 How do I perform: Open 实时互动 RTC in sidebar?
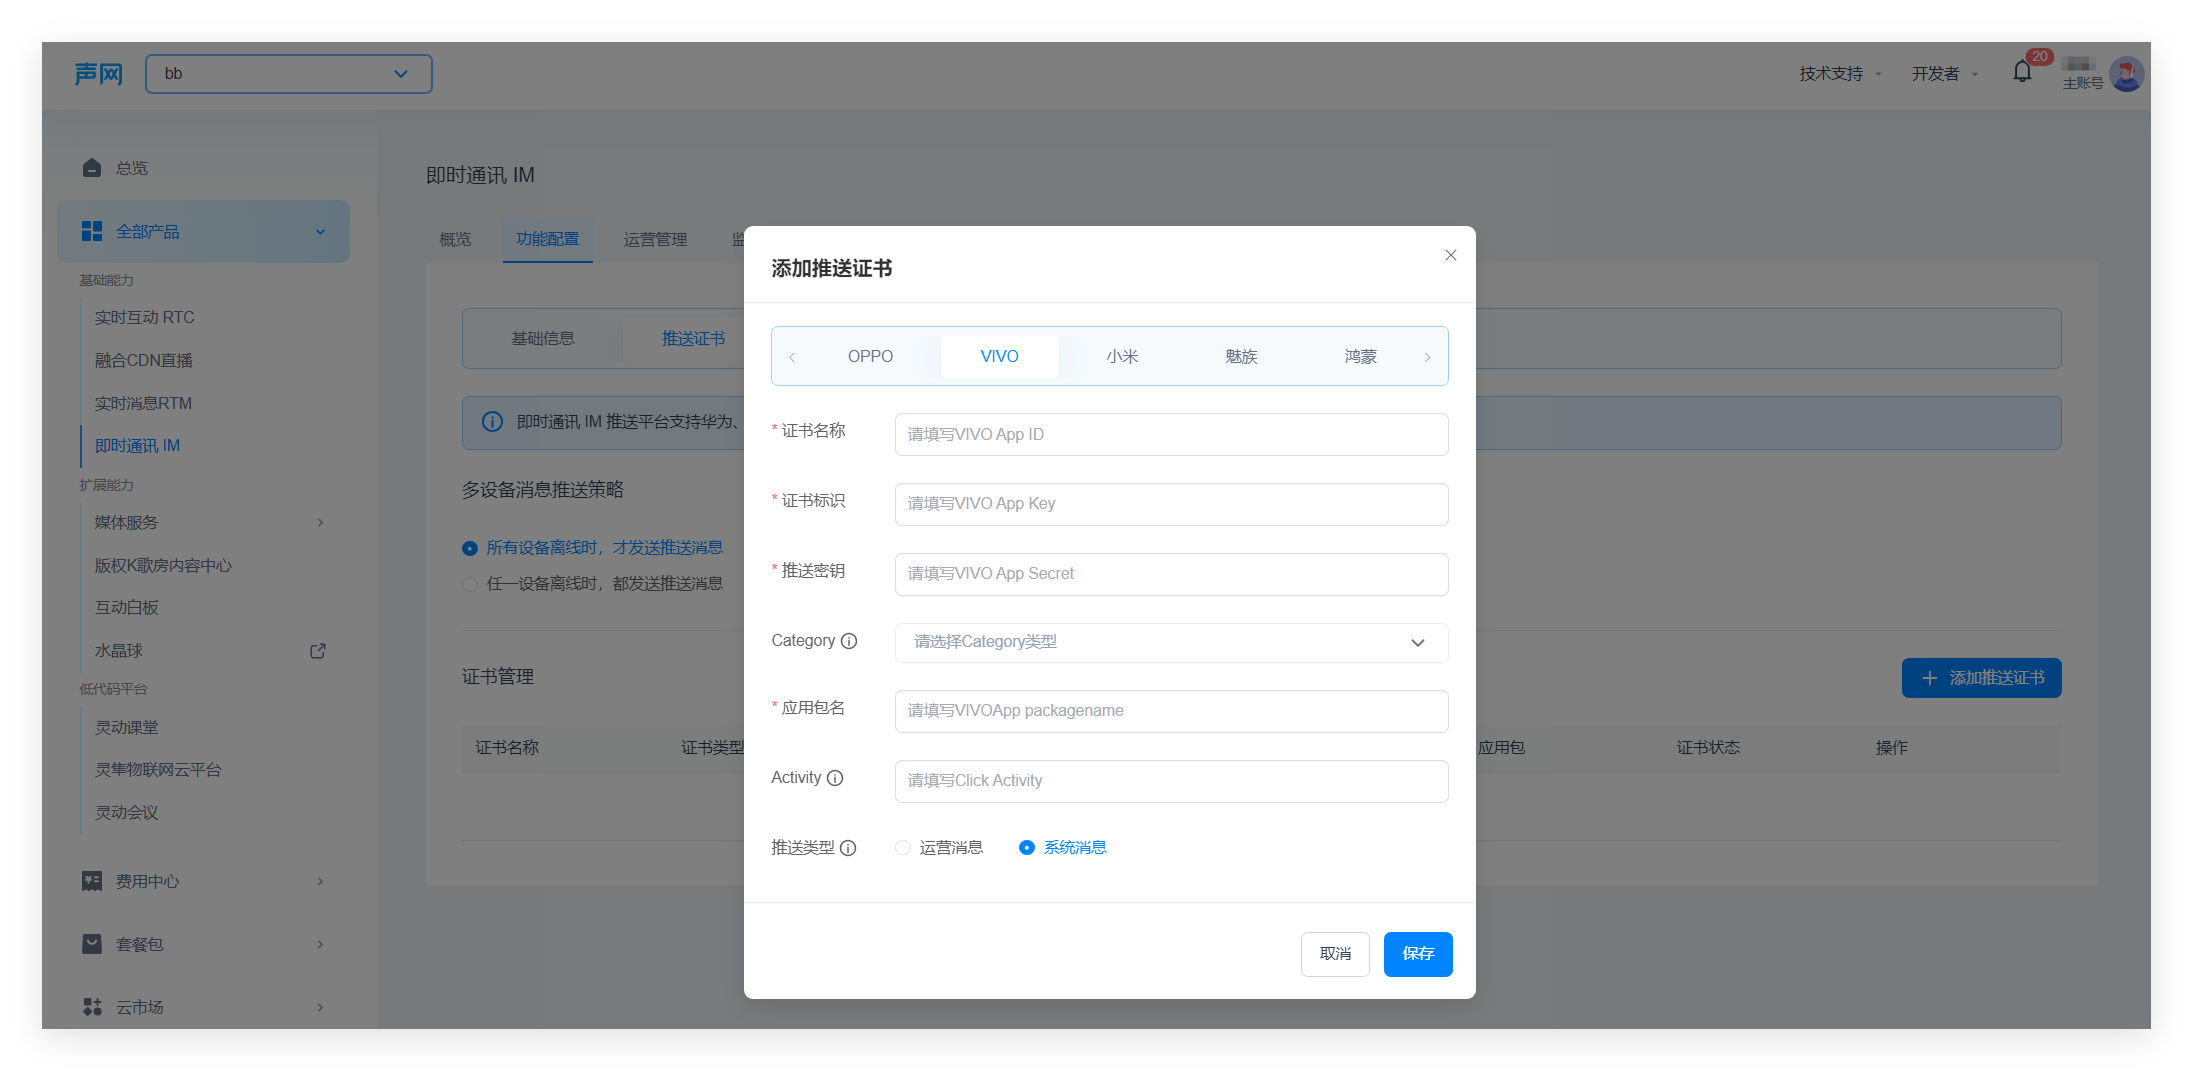click(145, 318)
